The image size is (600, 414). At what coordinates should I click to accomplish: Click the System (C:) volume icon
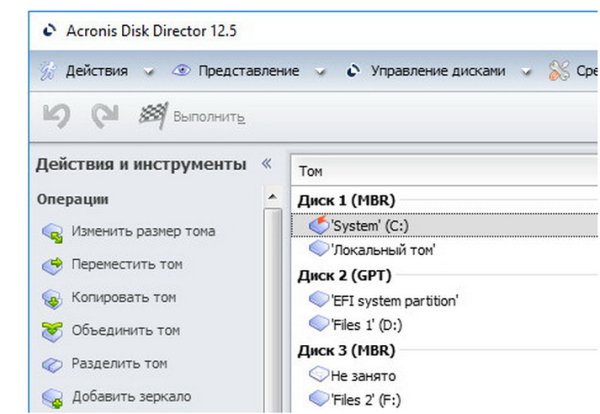tap(319, 225)
